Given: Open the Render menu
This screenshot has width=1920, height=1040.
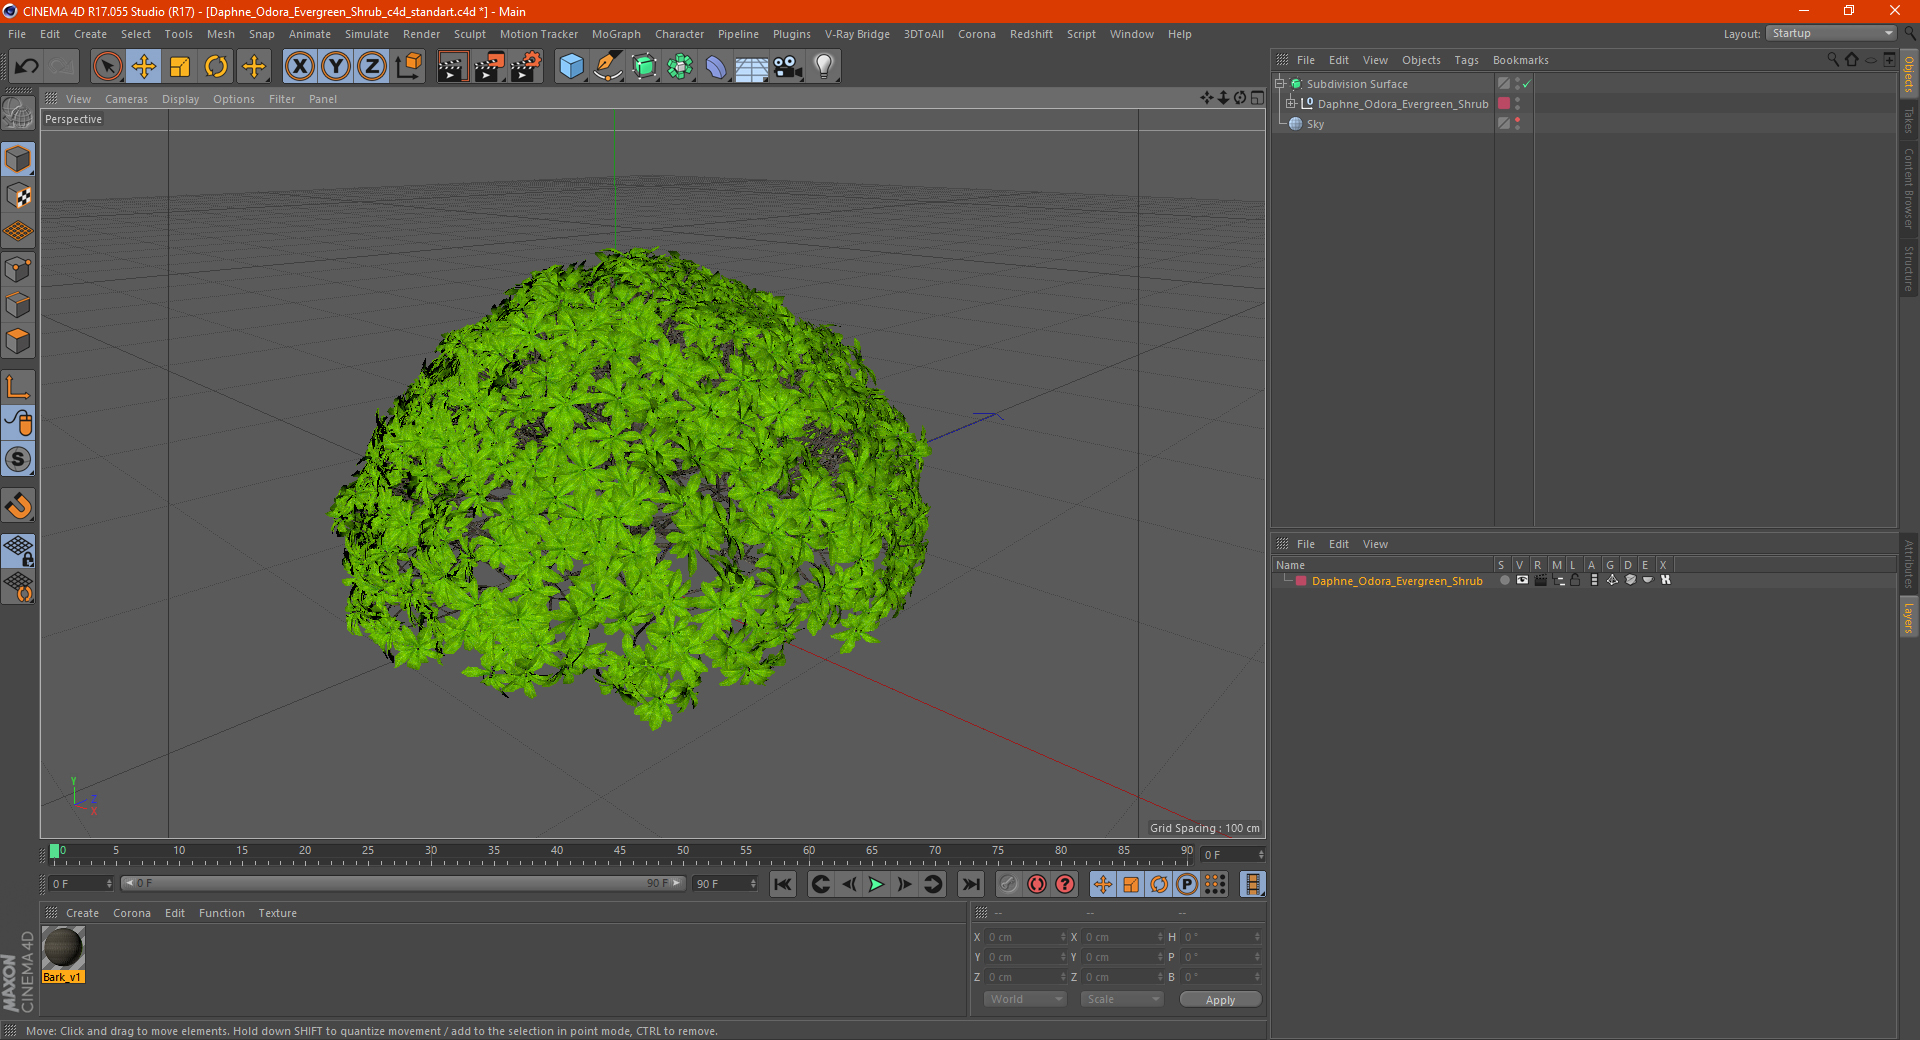Looking at the screenshot, I should pos(421,34).
